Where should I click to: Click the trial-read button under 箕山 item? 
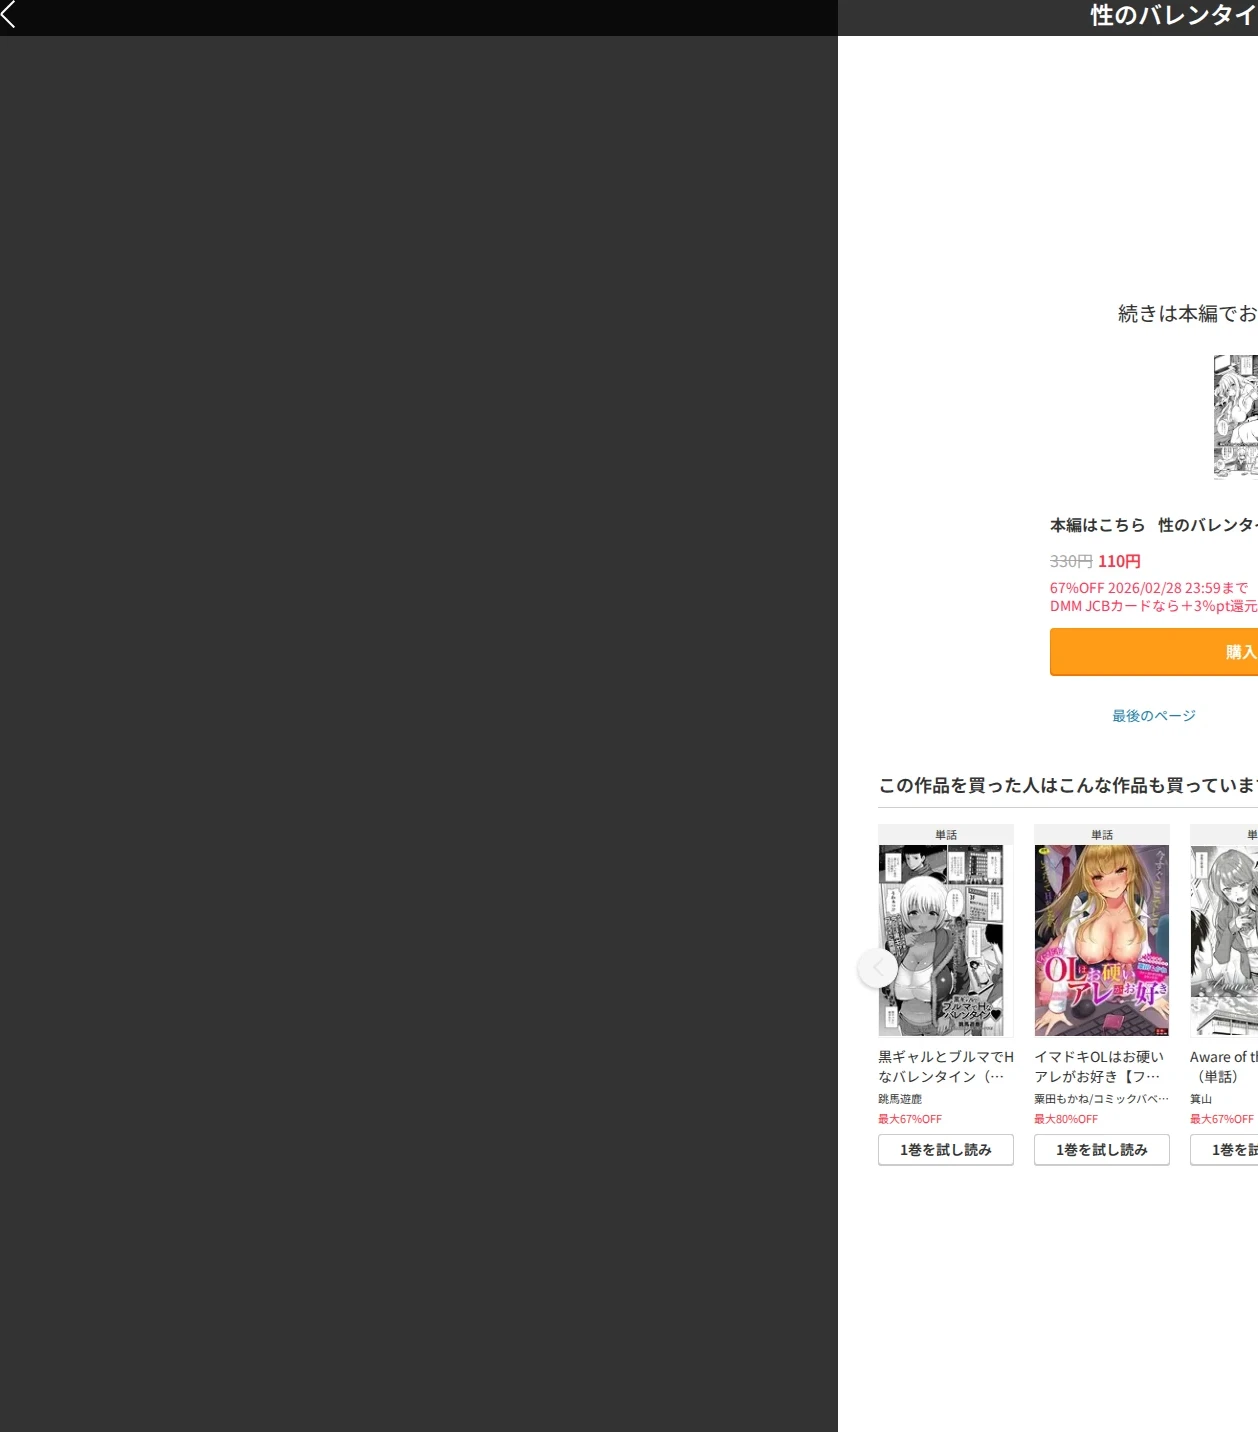click(1224, 1150)
